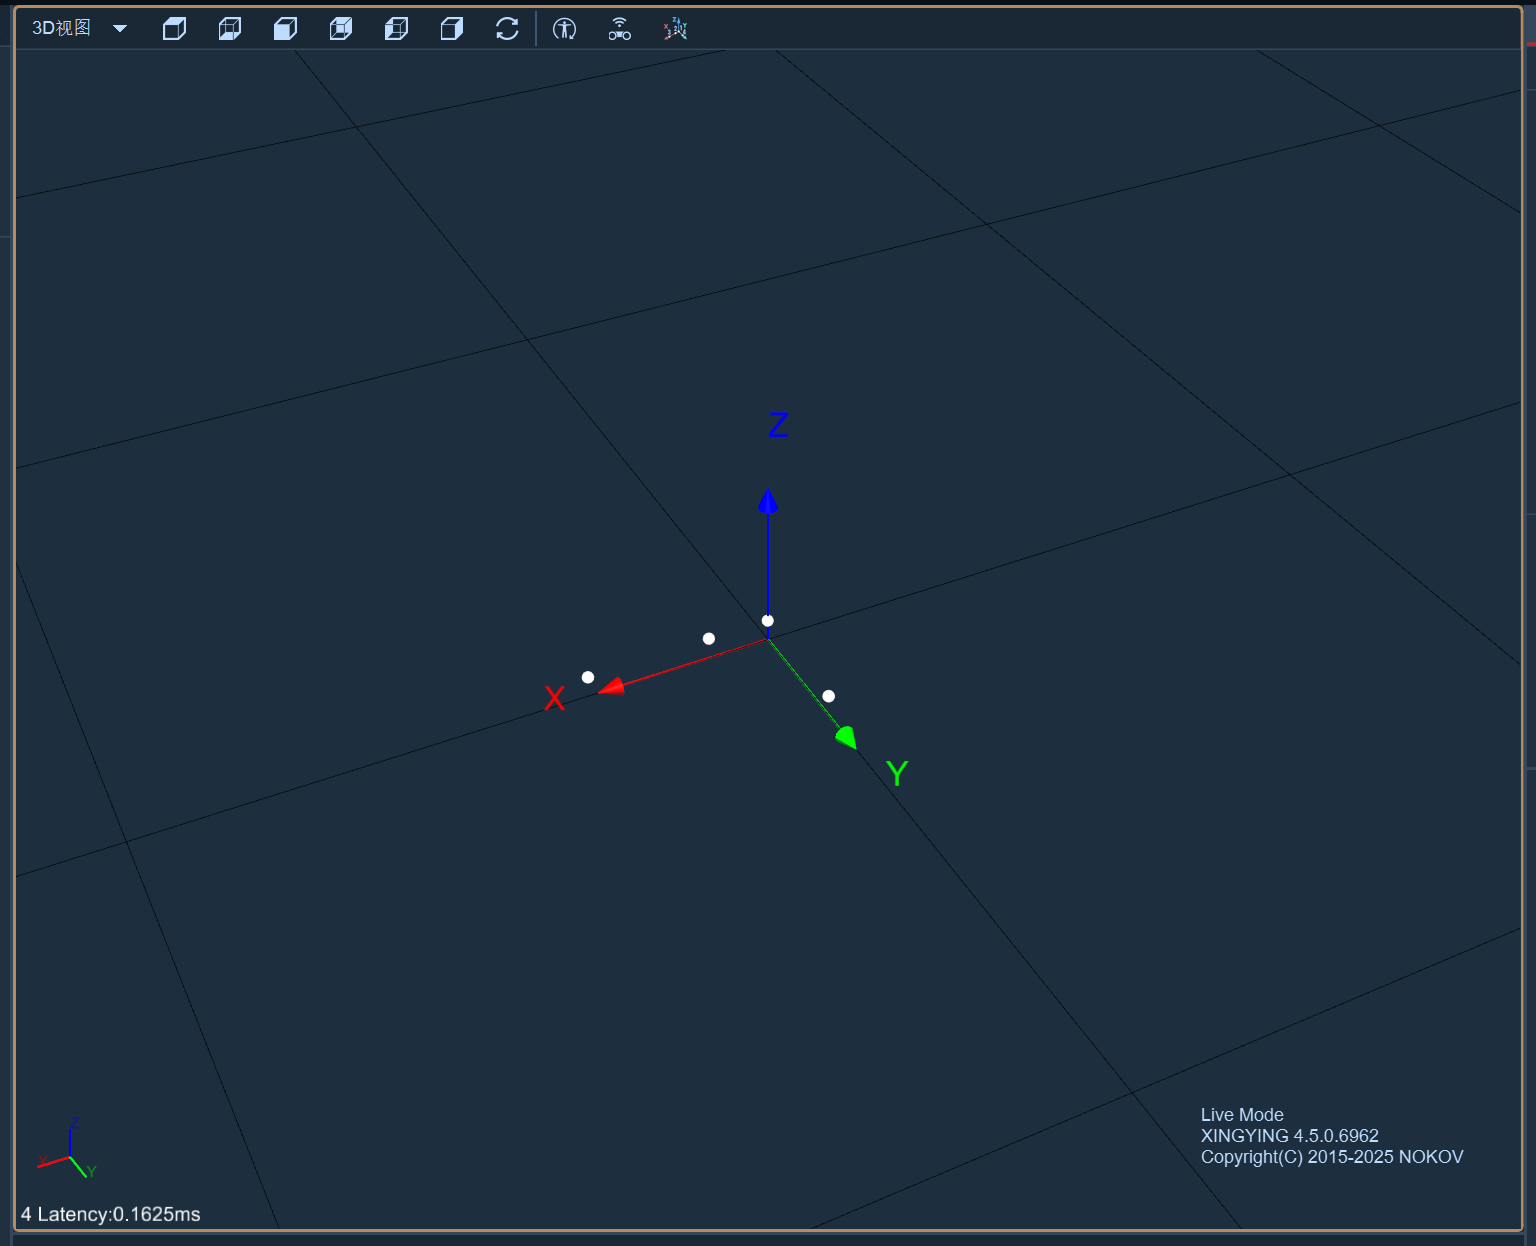
Task: Click the orientation gizmo in the corner
Action: point(67,1150)
